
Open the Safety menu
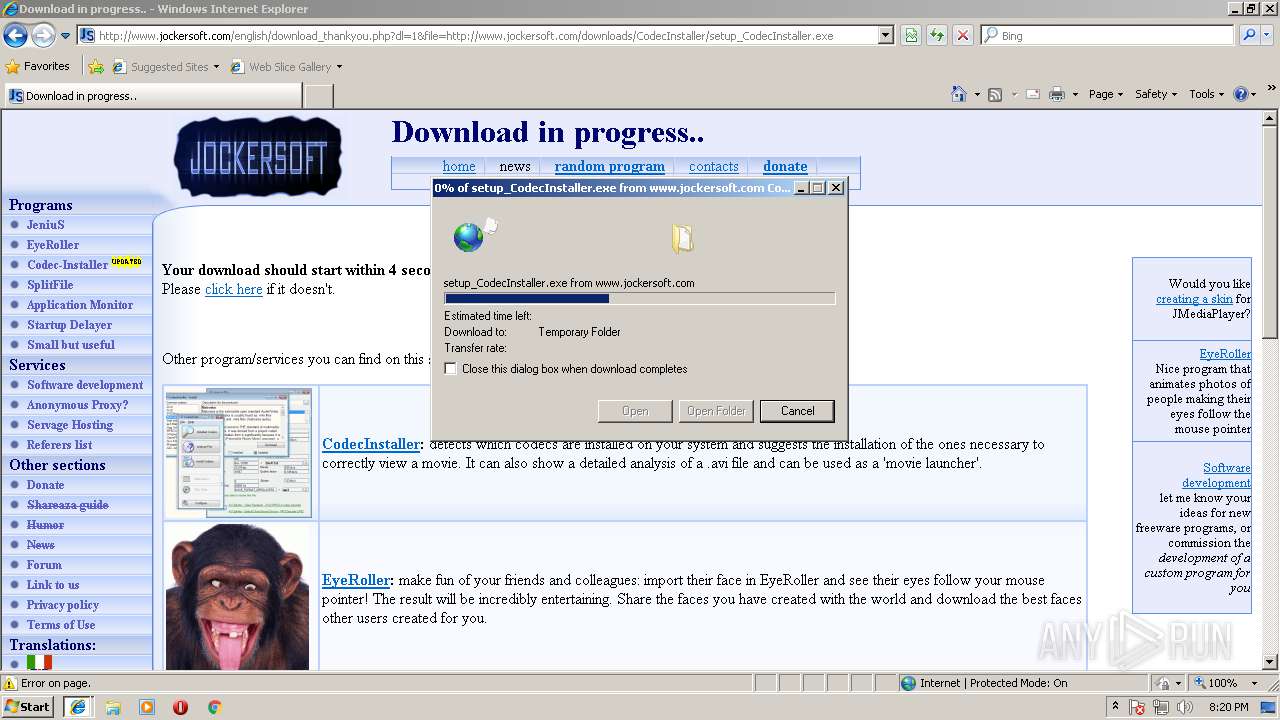[1156, 94]
